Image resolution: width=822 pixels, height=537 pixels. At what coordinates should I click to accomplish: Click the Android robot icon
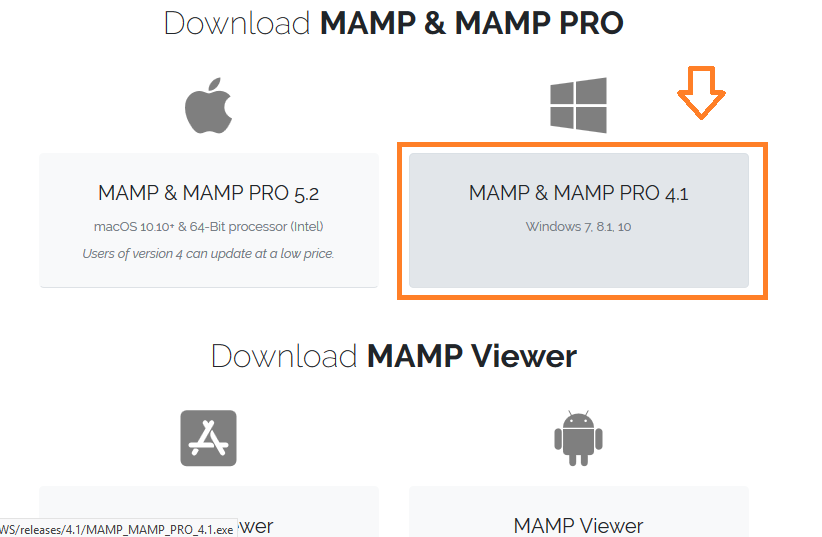tap(578, 438)
